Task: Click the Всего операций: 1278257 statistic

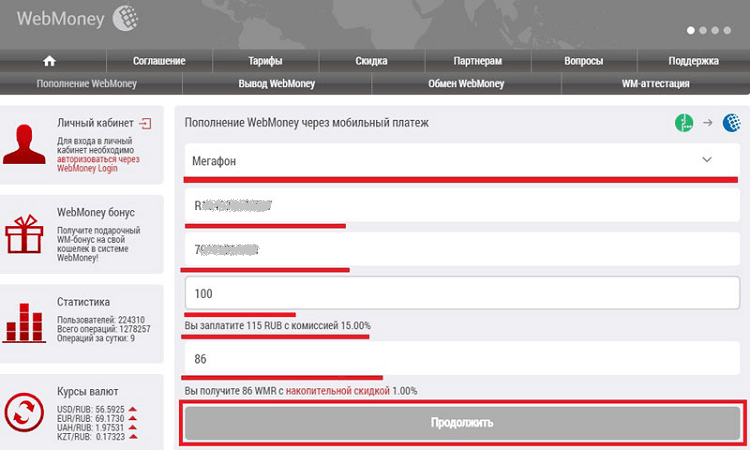Action: pos(103,329)
